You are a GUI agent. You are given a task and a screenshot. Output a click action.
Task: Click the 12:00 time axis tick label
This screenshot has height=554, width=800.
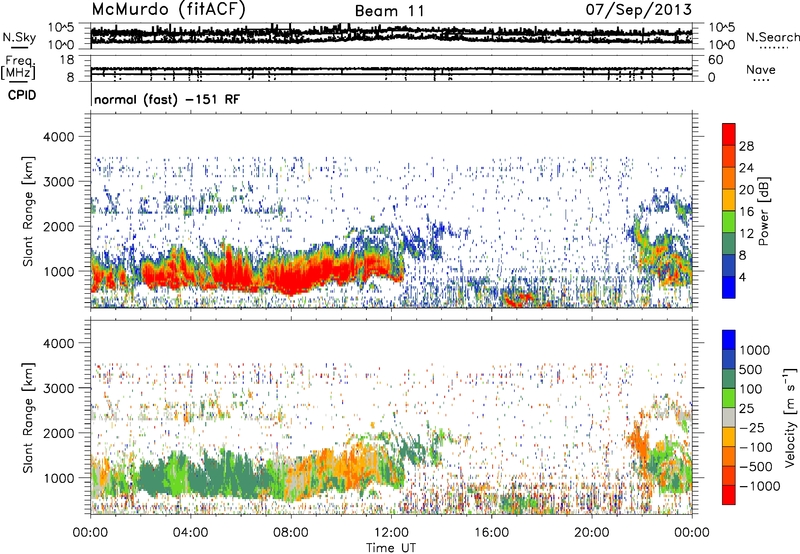391,533
